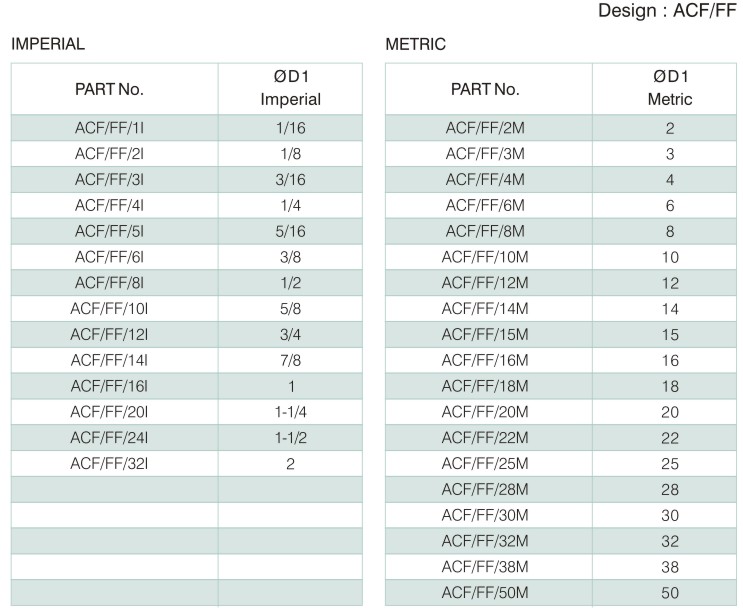Select metric diameter value 28
Viewport: 743px width, 615px height.
click(x=670, y=489)
